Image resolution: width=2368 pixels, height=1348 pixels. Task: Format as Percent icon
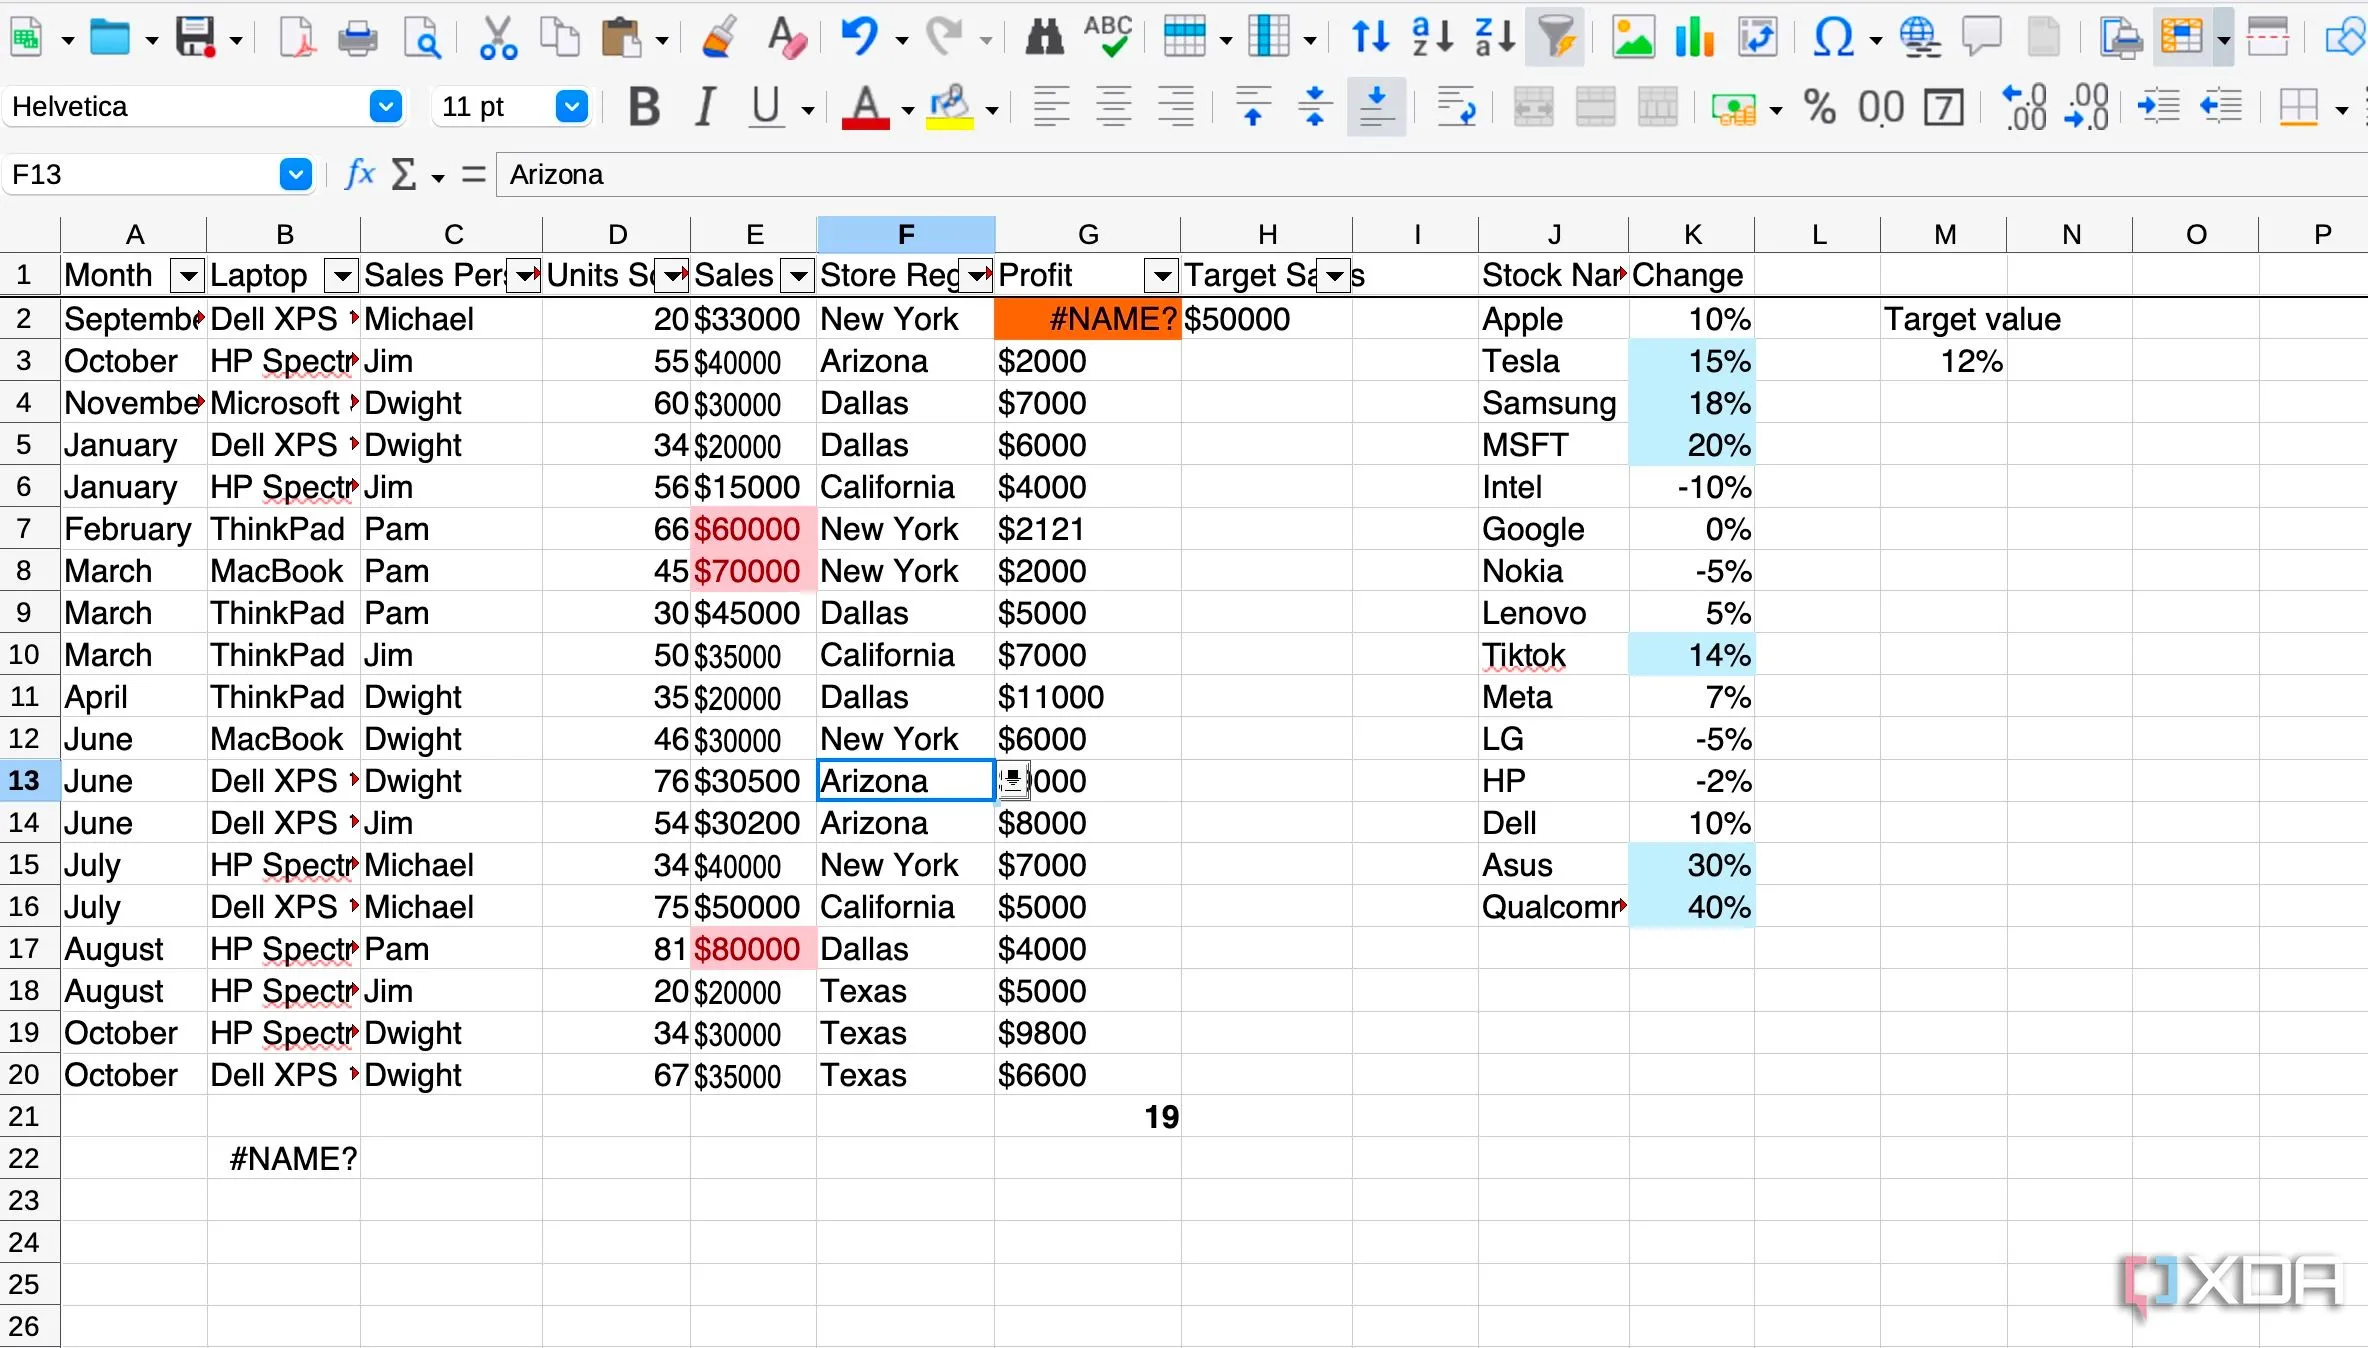pyautogui.click(x=1819, y=106)
